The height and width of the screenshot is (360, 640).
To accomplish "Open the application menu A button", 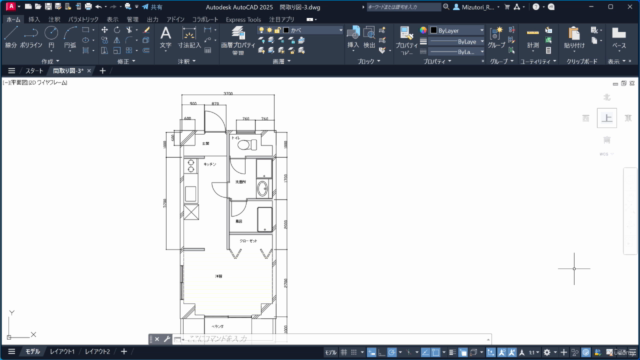I will pos(11,7).
